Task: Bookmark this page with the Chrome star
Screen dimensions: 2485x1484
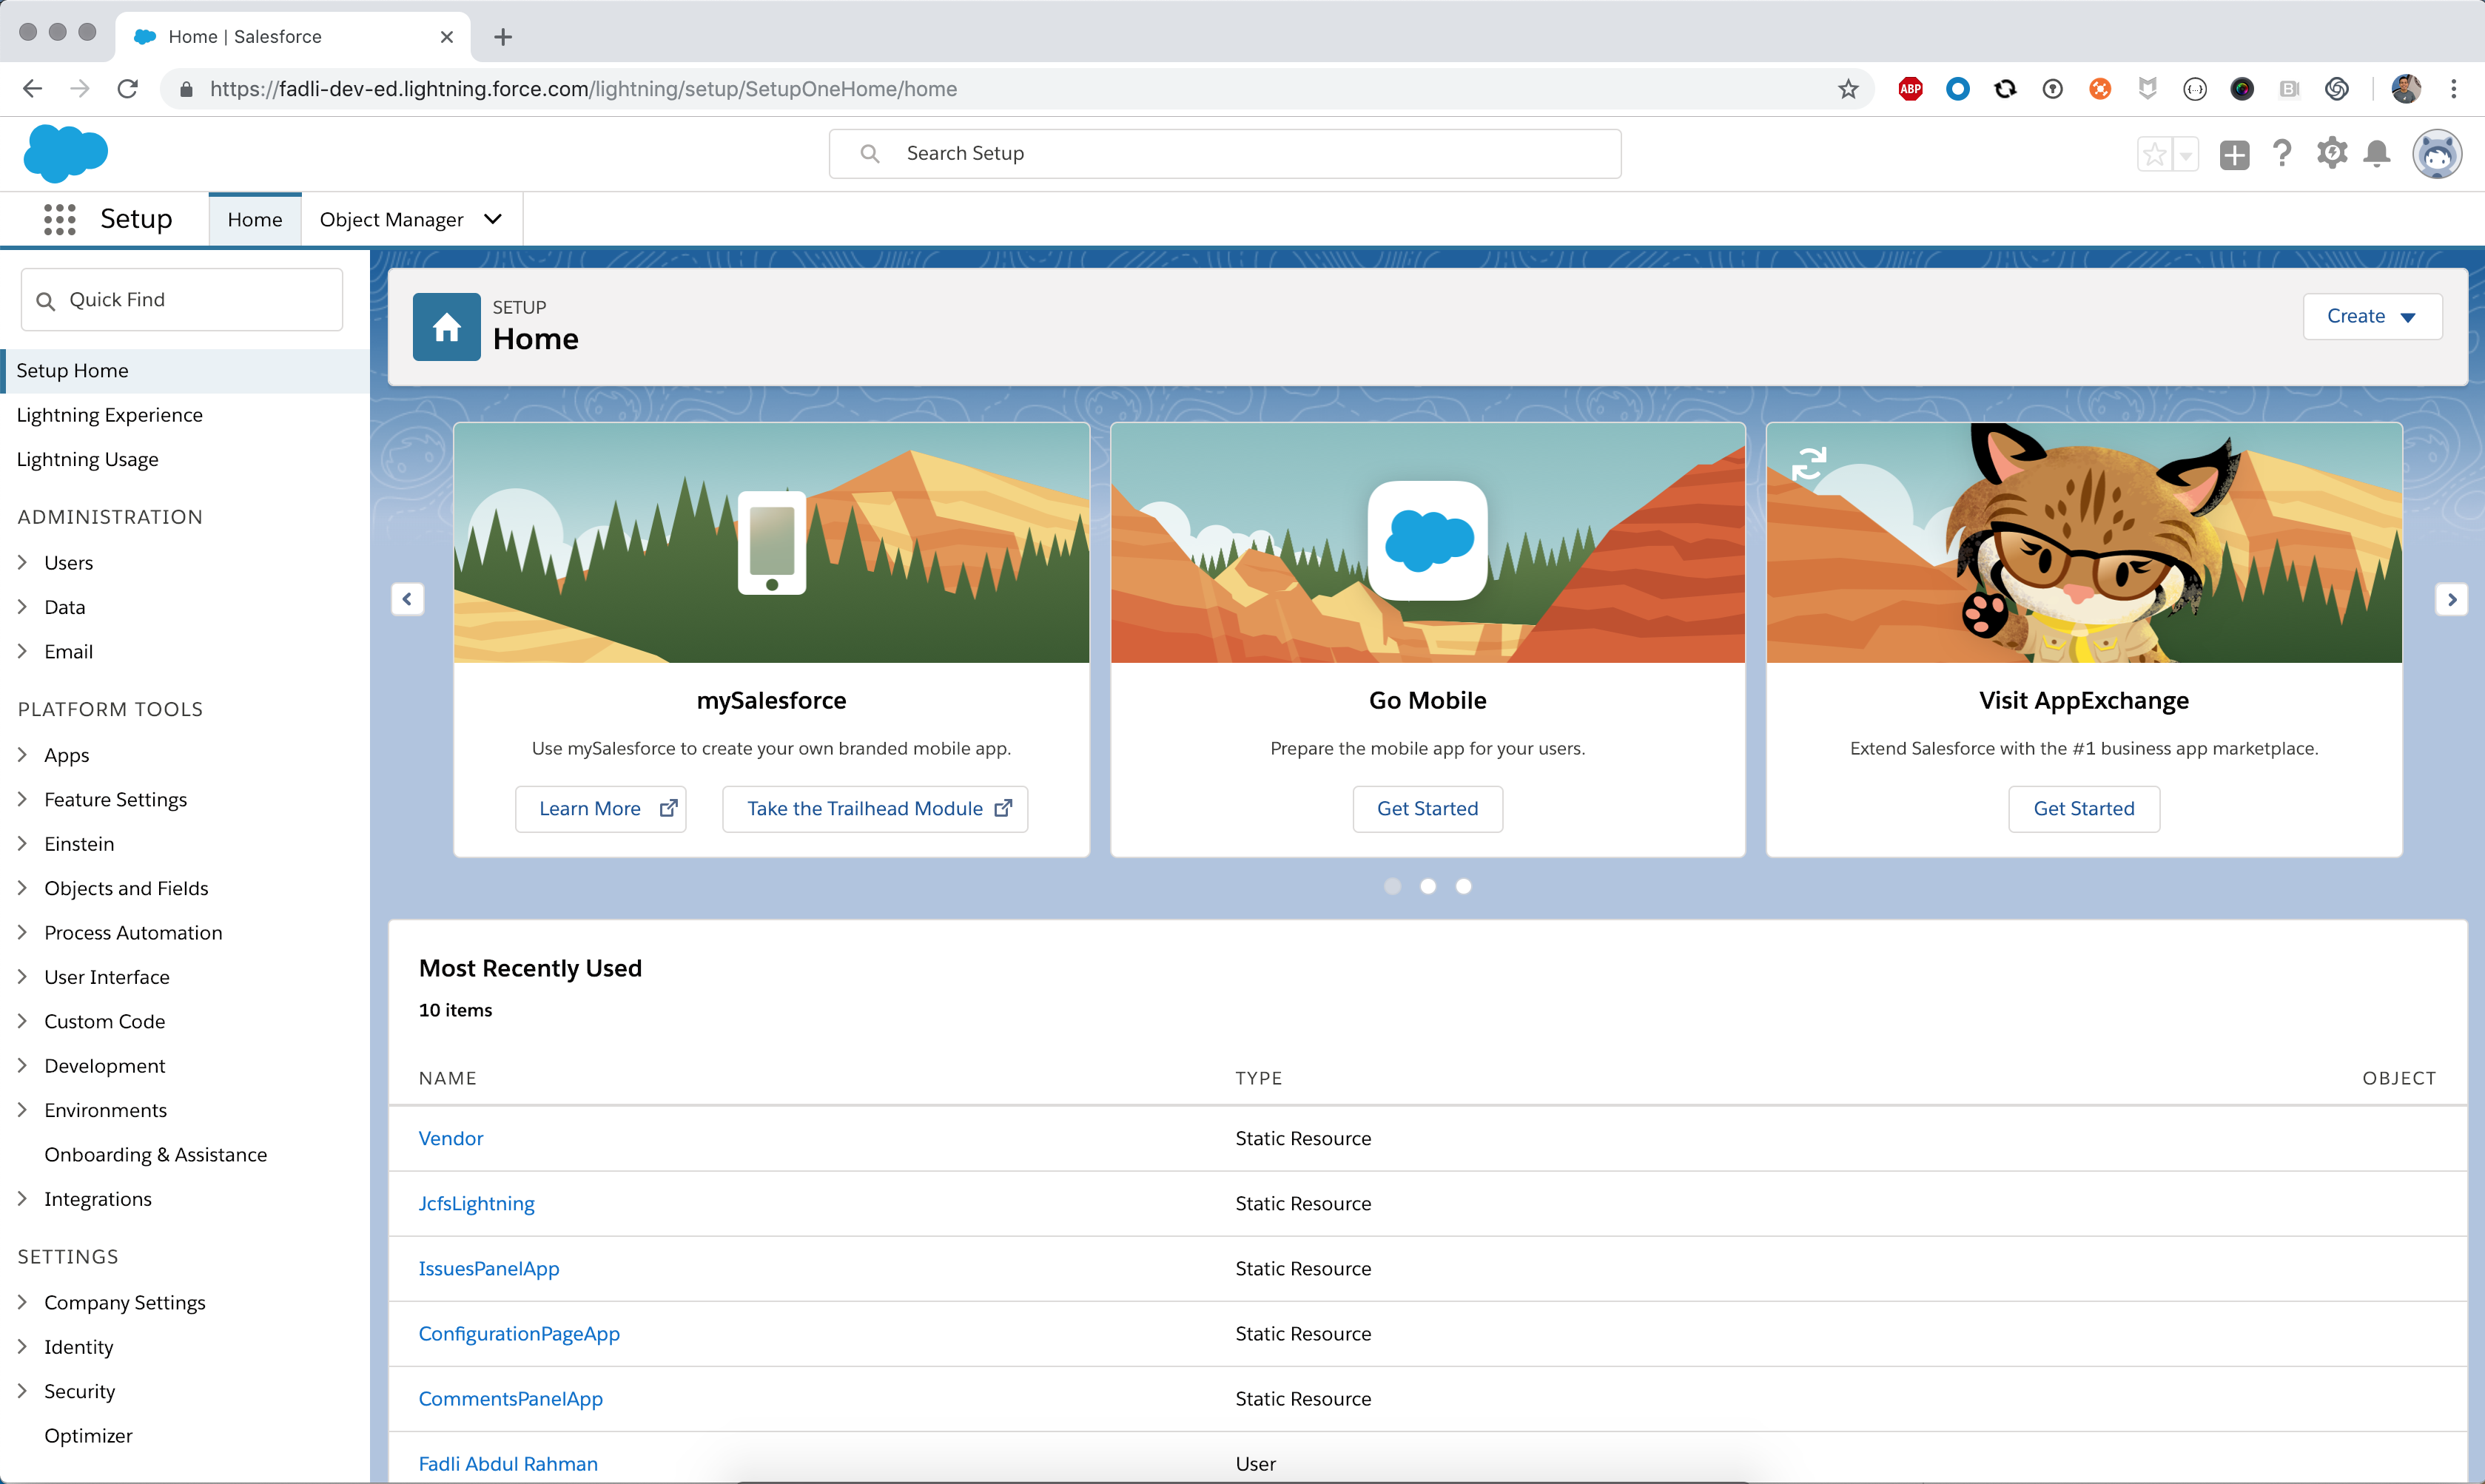Action: 1848,89
